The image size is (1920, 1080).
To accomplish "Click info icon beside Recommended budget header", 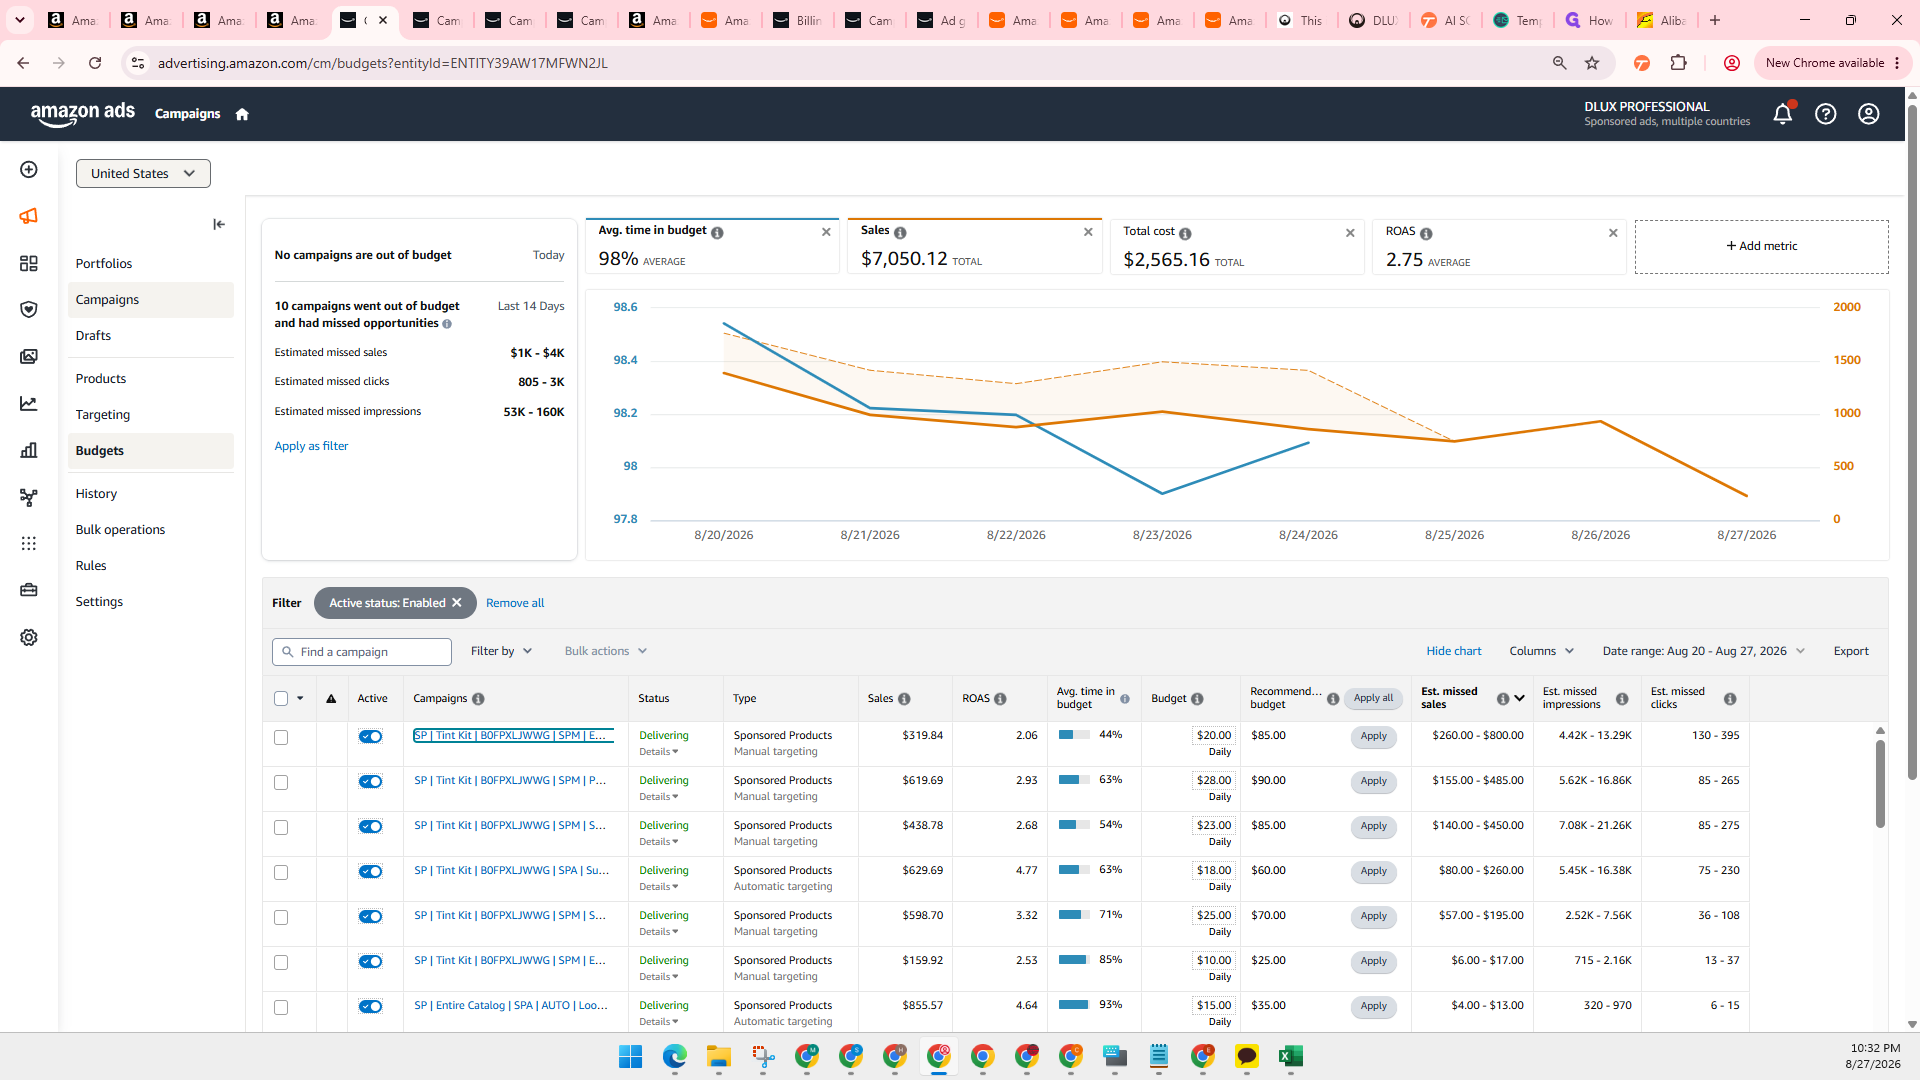I will click(1333, 699).
